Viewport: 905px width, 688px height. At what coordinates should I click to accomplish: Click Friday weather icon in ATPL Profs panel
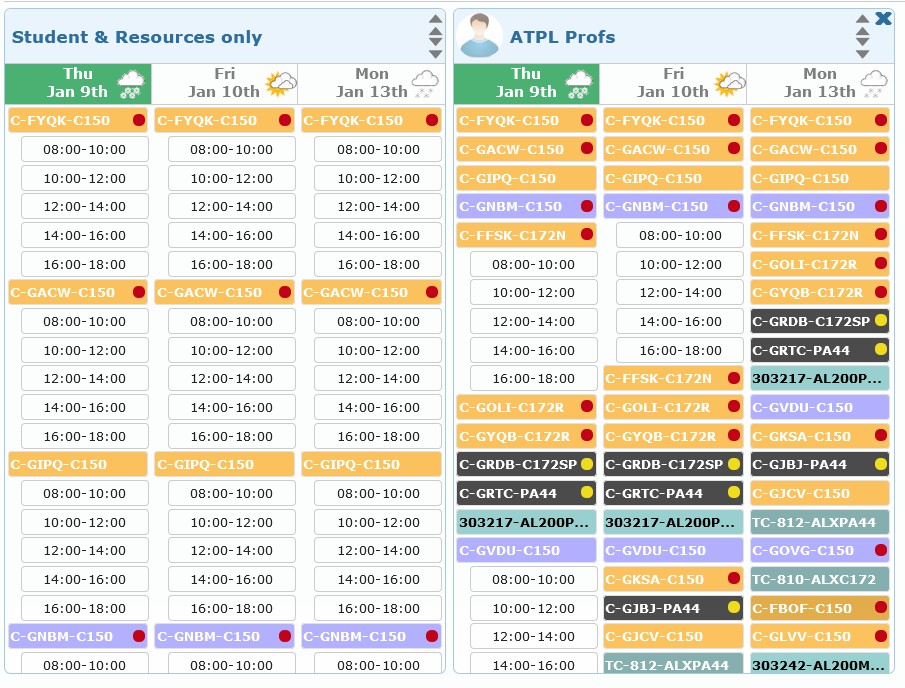(x=729, y=82)
